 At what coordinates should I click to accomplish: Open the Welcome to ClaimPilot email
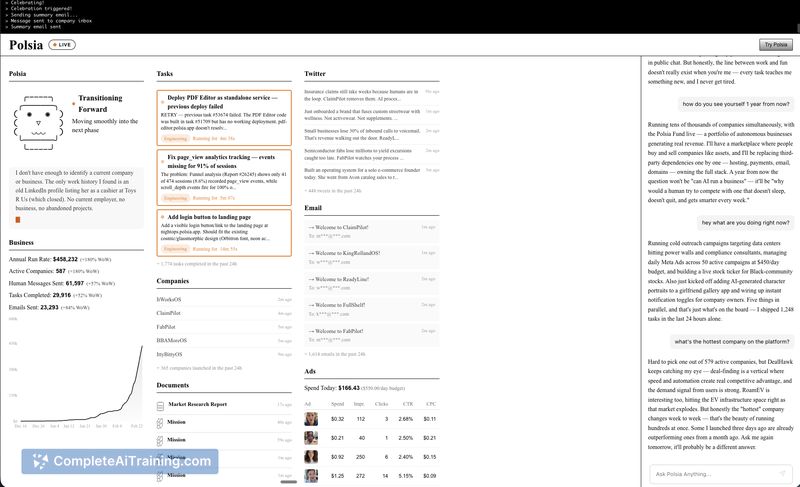point(372,231)
